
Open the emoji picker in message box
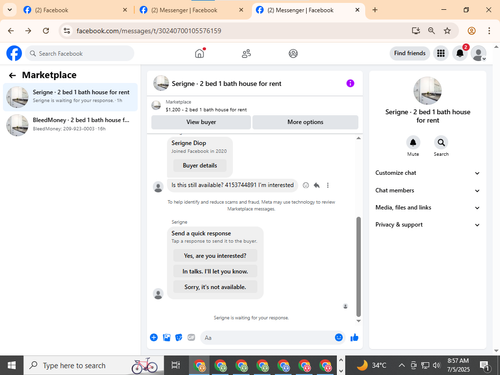(339, 337)
